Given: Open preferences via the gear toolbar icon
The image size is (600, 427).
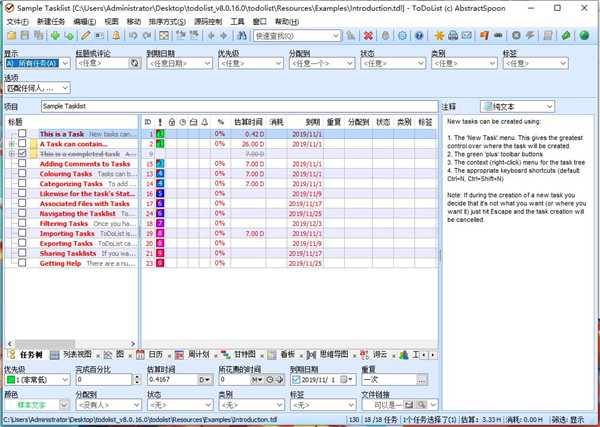Looking at the screenshot, I should [x=403, y=35].
